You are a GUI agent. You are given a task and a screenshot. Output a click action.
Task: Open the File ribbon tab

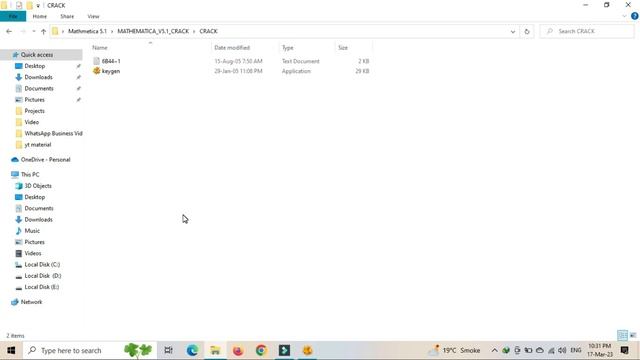[13, 16]
